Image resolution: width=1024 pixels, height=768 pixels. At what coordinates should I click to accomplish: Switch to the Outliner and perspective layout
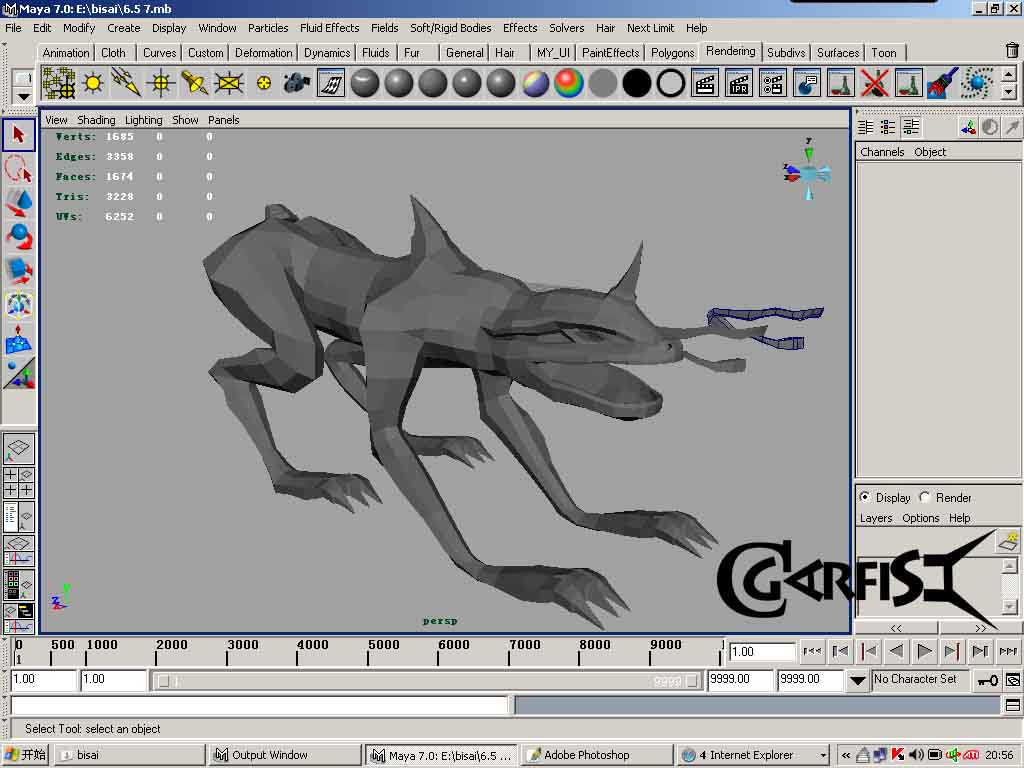(x=18, y=517)
